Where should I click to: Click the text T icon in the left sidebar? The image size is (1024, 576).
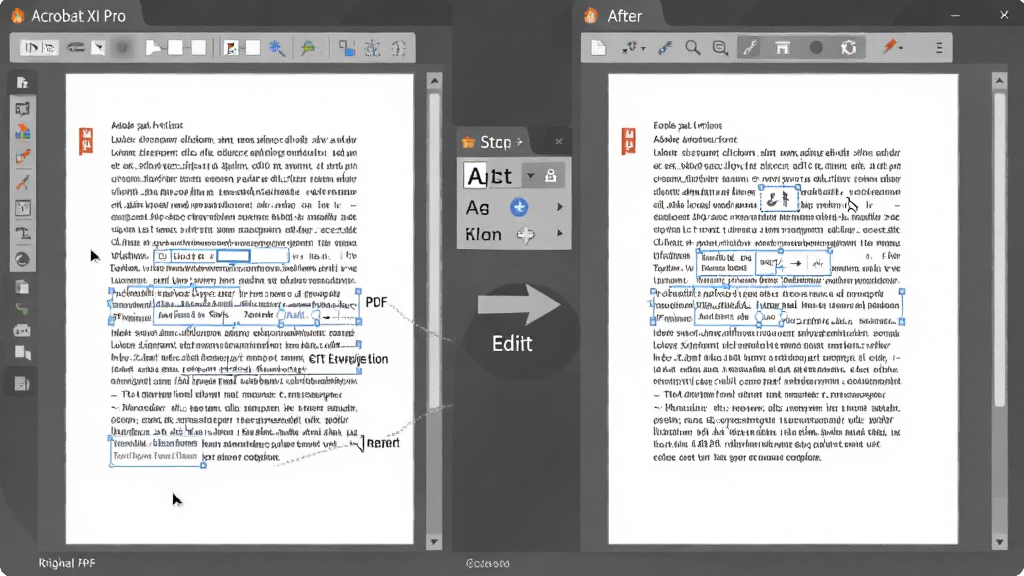[x=22, y=233]
